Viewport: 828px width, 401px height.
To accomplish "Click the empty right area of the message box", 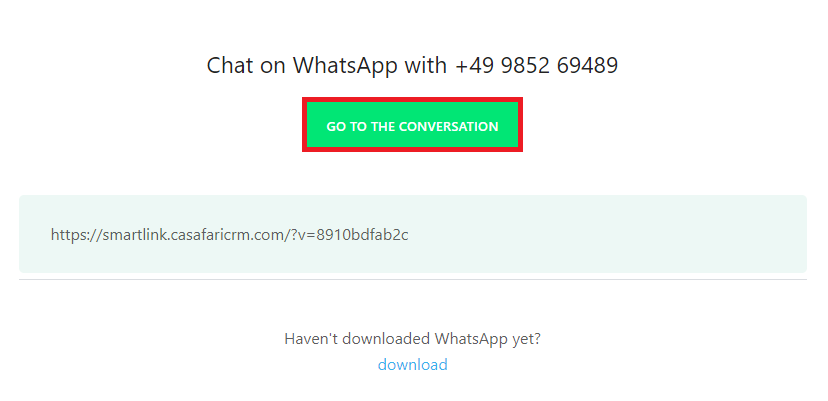I will [607, 234].
